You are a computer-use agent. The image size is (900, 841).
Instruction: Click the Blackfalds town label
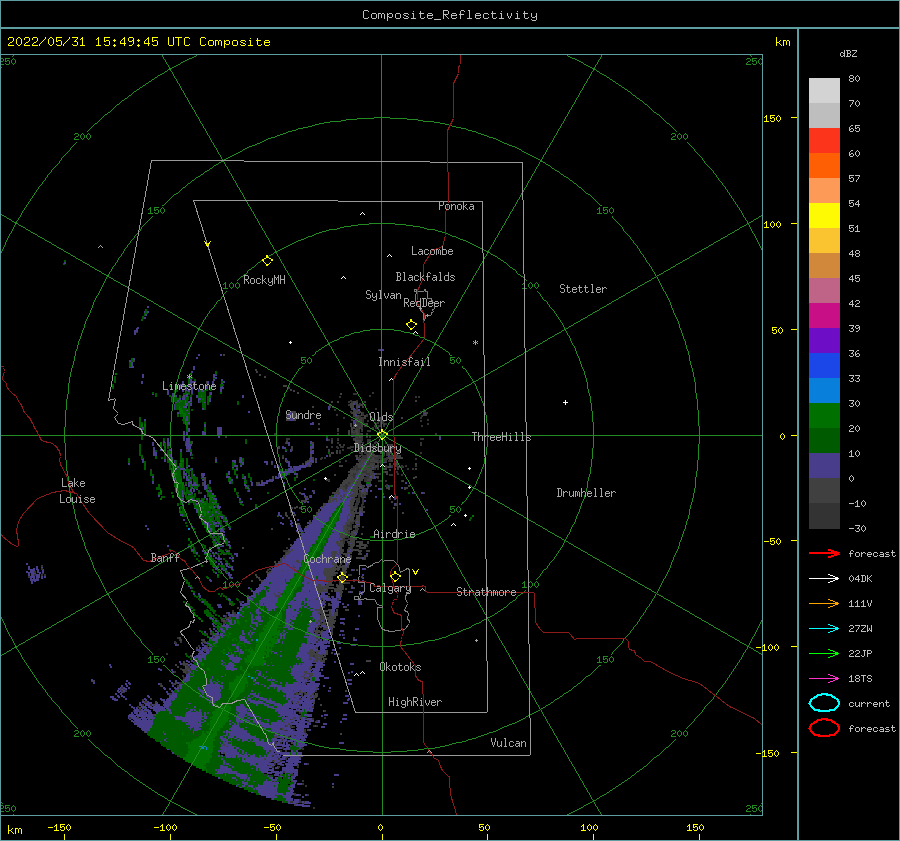point(425,277)
